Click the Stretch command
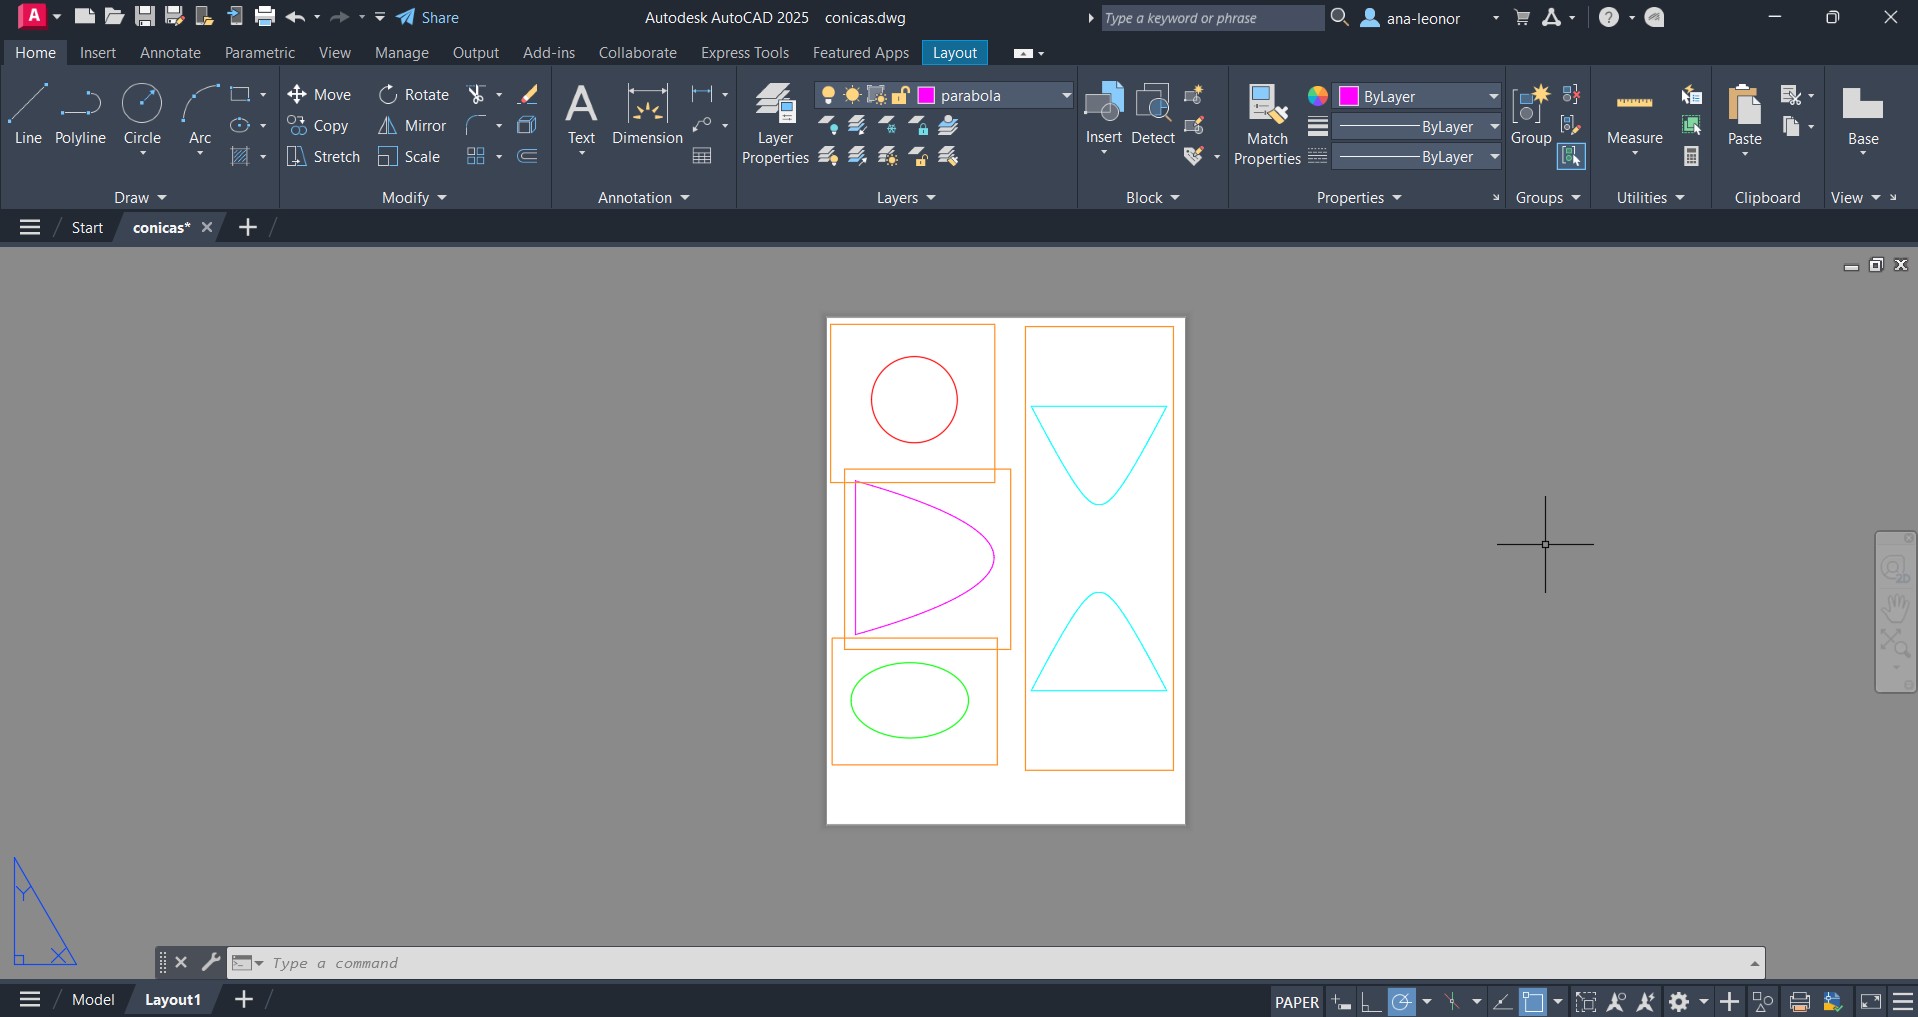1918x1017 pixels. coord(323,157)
